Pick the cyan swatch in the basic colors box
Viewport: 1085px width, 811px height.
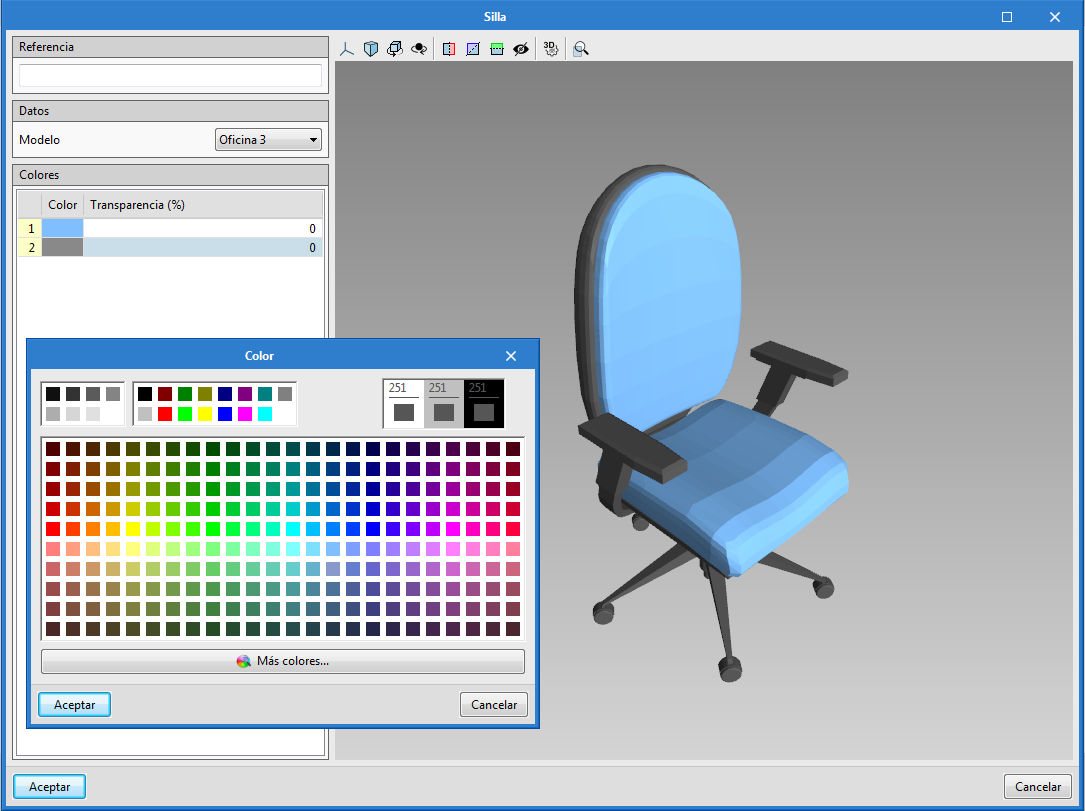[265, 414]
